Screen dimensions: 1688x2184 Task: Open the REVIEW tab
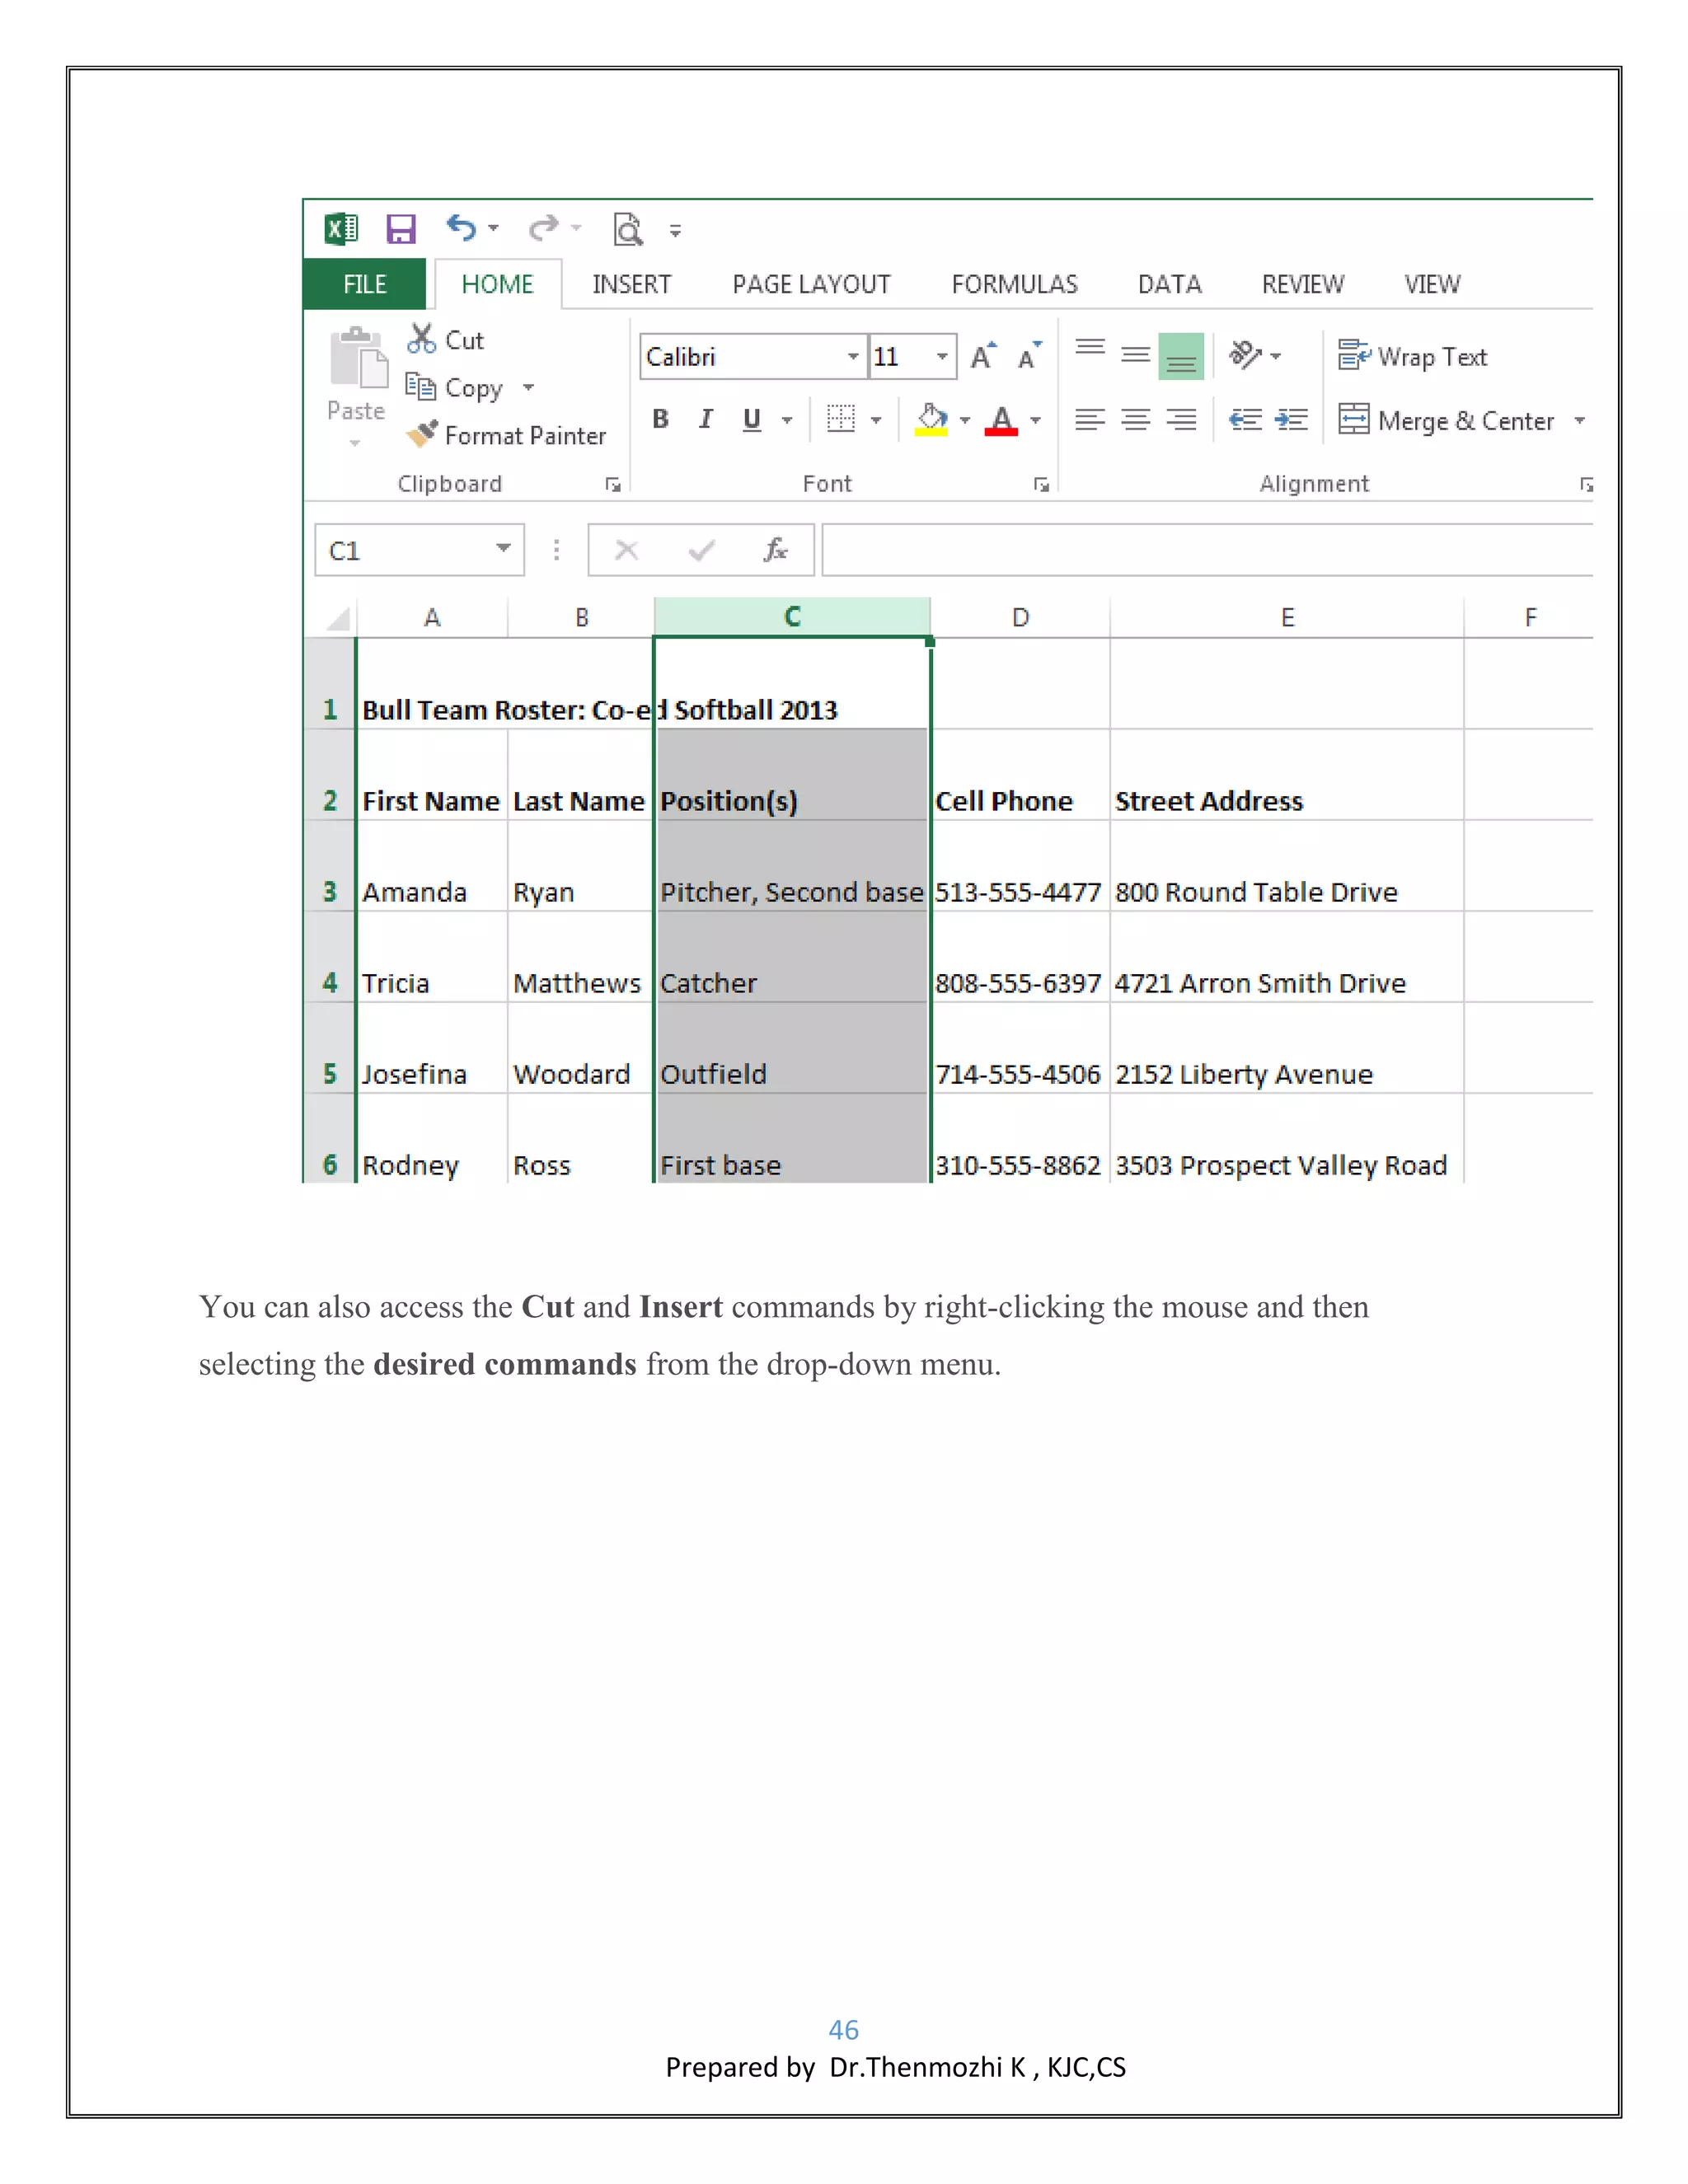(1302, 284)
